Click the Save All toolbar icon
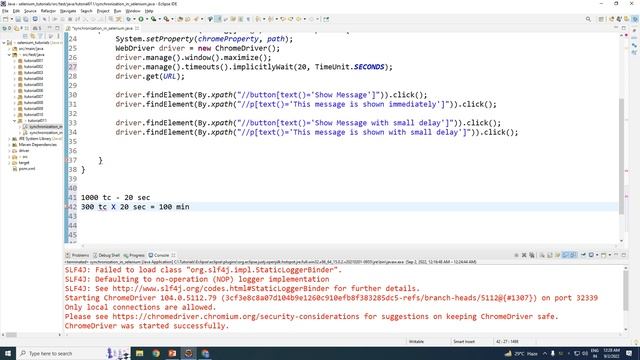 tap(26, 19)
